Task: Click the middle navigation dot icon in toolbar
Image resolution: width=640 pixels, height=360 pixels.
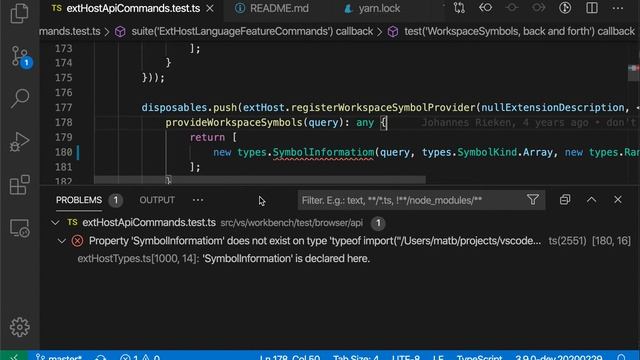Action: click(512, 8)
